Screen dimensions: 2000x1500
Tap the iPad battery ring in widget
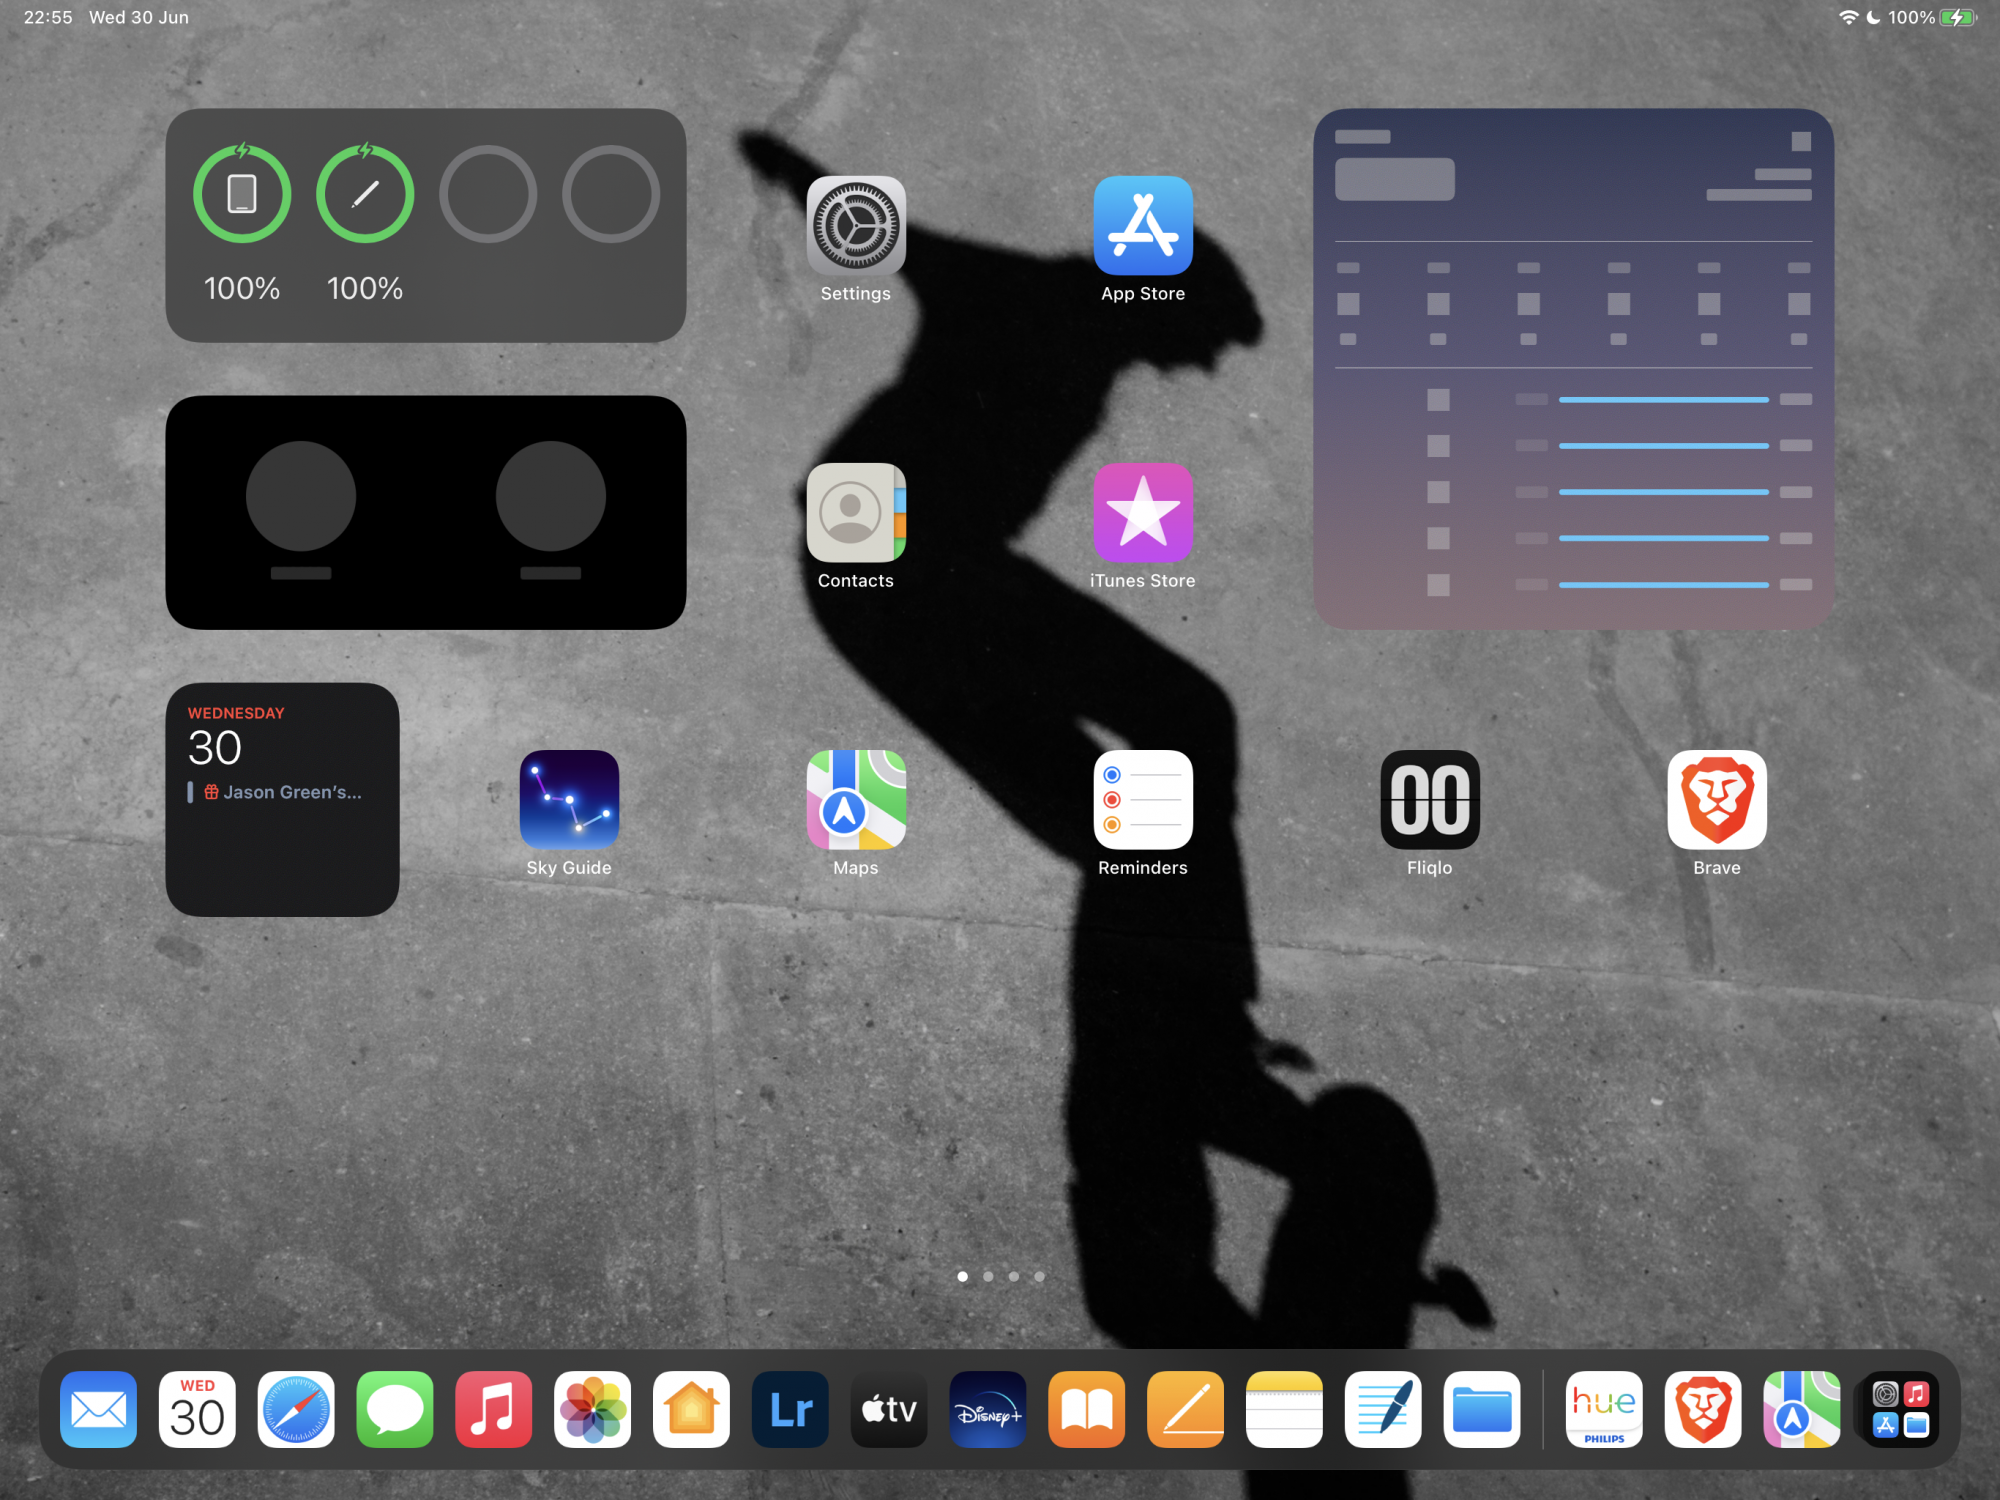pos(242,194)
